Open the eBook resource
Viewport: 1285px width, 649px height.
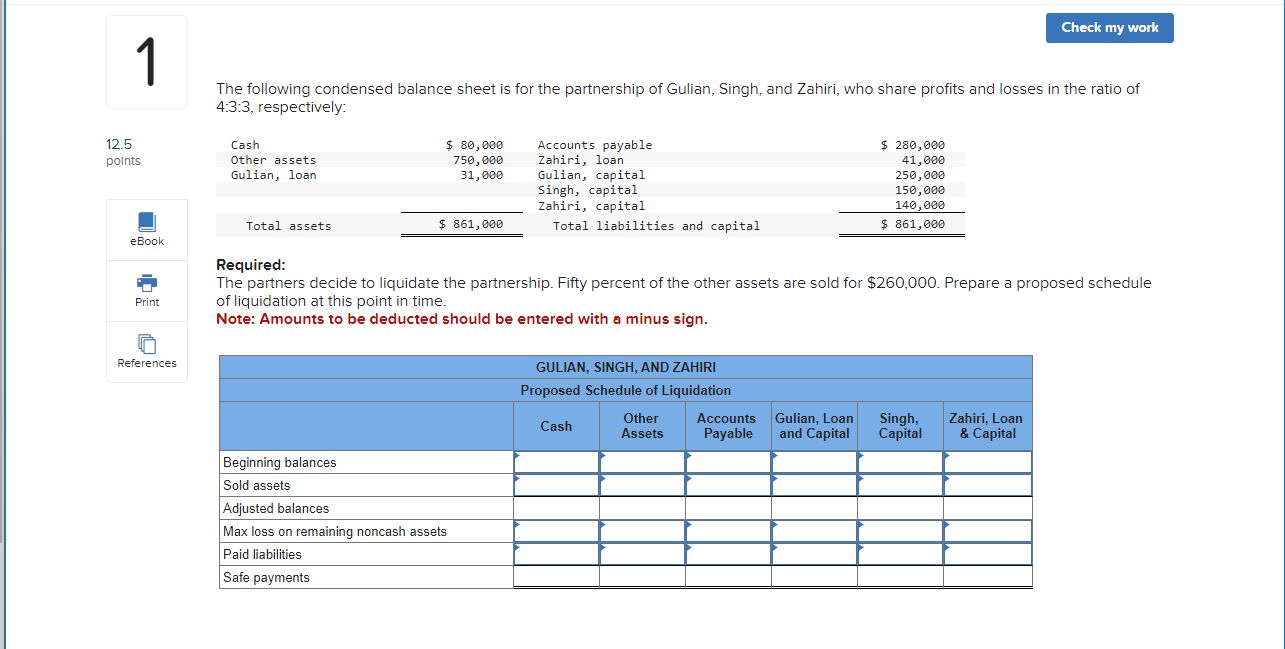click(x=146, y=229)
